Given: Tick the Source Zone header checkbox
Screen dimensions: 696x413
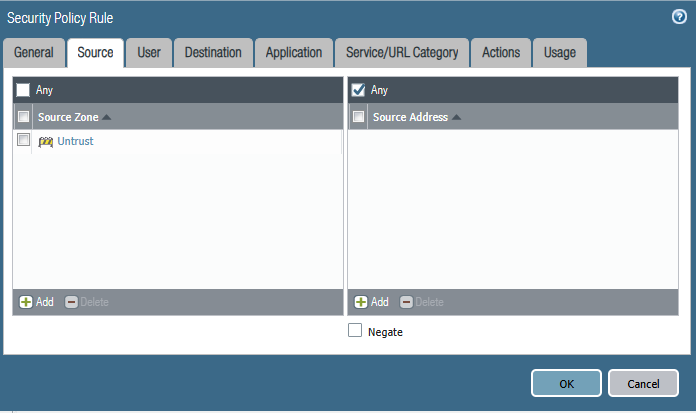Looking at the screenshot, I should 24,117.
